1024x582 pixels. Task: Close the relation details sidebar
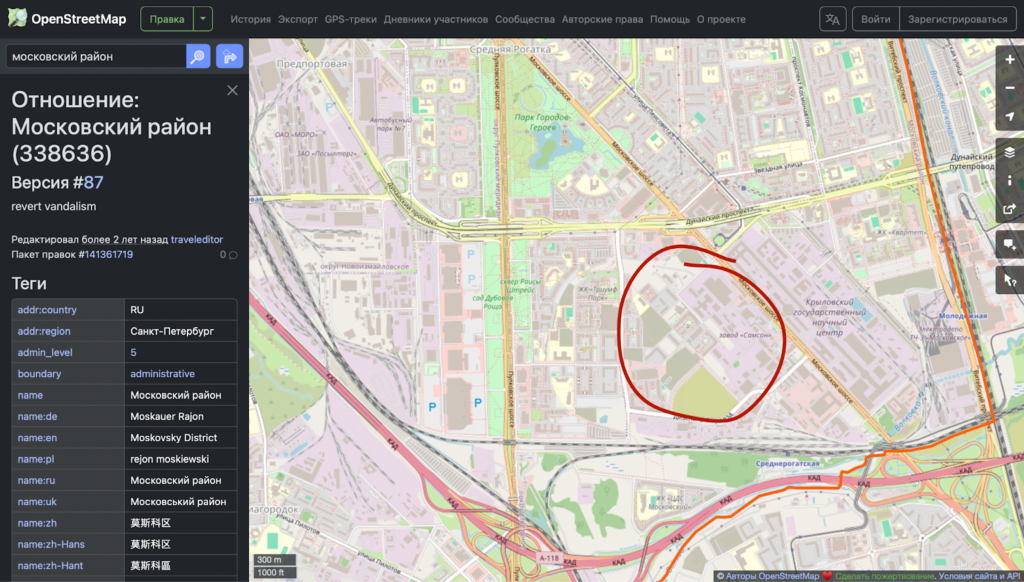232,91
